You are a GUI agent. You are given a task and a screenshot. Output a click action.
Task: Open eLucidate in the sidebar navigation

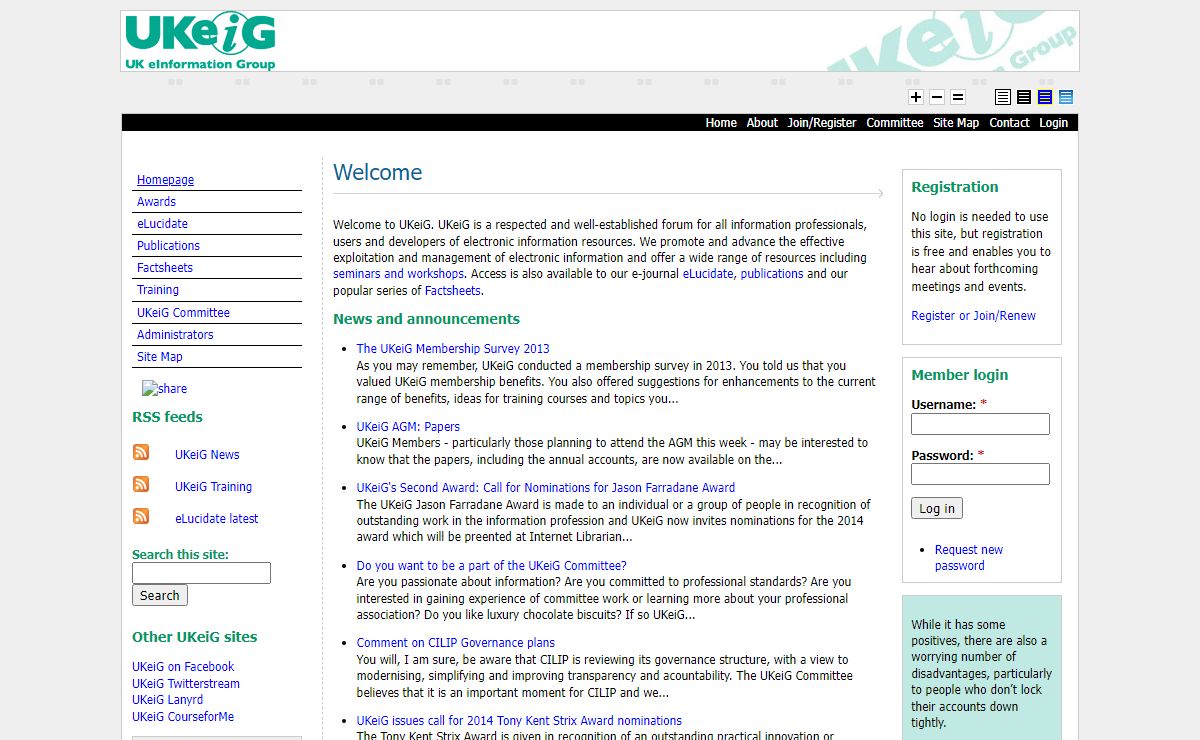[162, 224]
